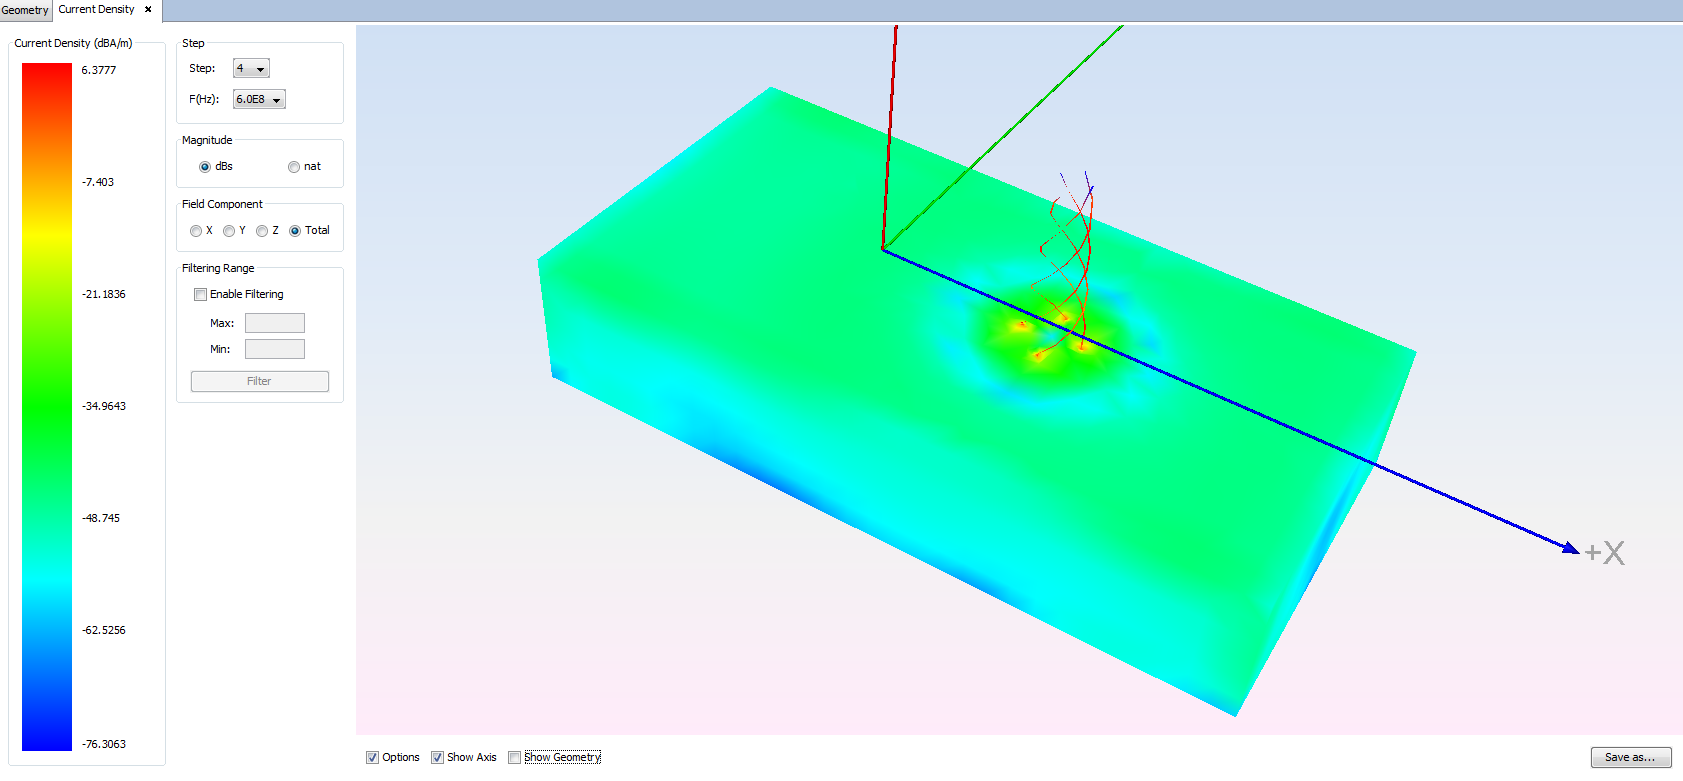Expand the F(Hz) frequency dropdown
Image resolution: width=1683 pixels, height=781 pixels.
pos(259,100)
